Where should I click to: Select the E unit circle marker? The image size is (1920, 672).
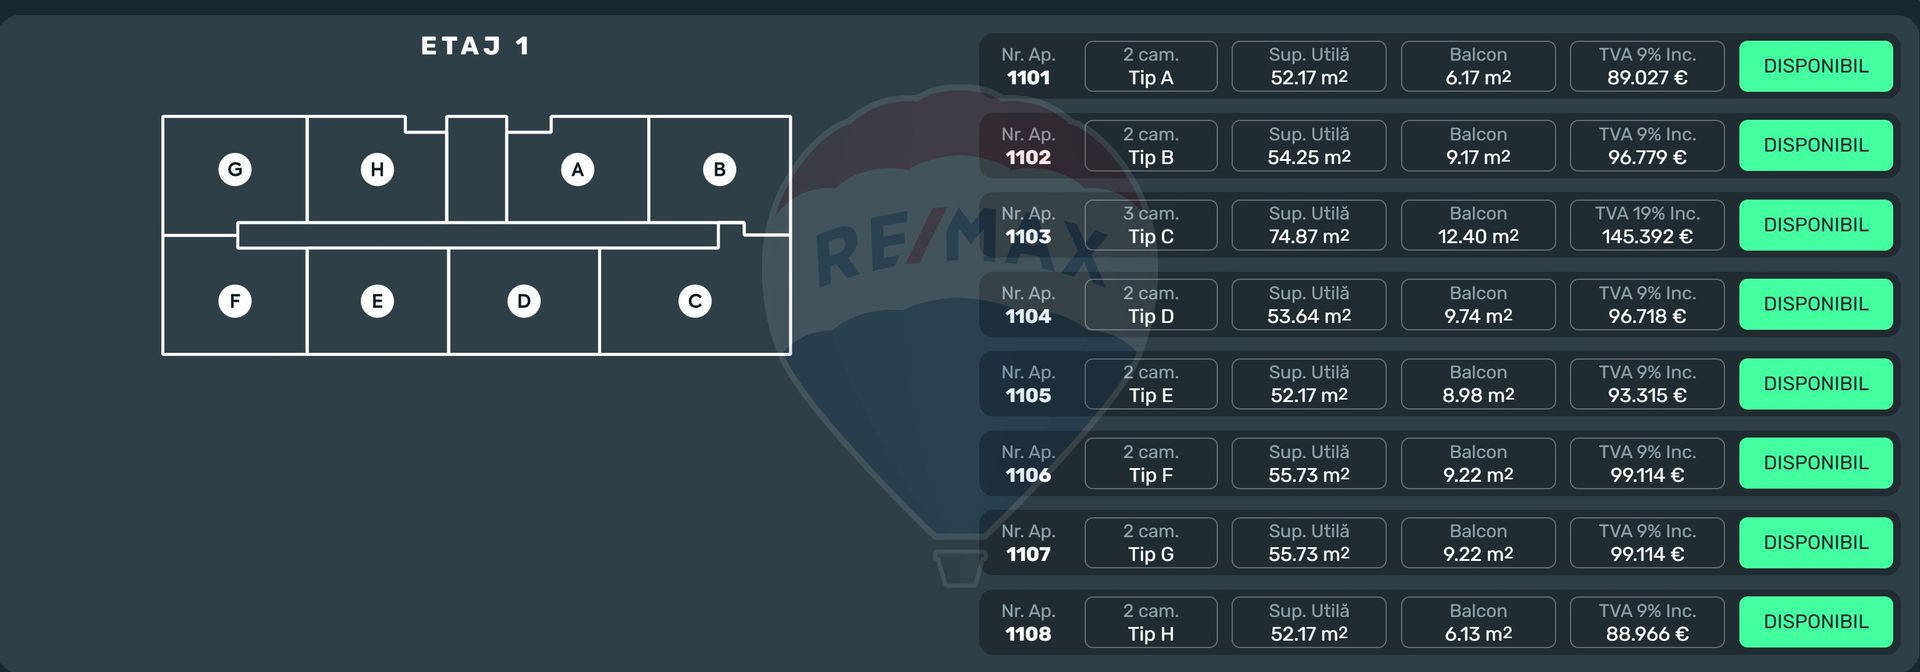tap(377, 301)
